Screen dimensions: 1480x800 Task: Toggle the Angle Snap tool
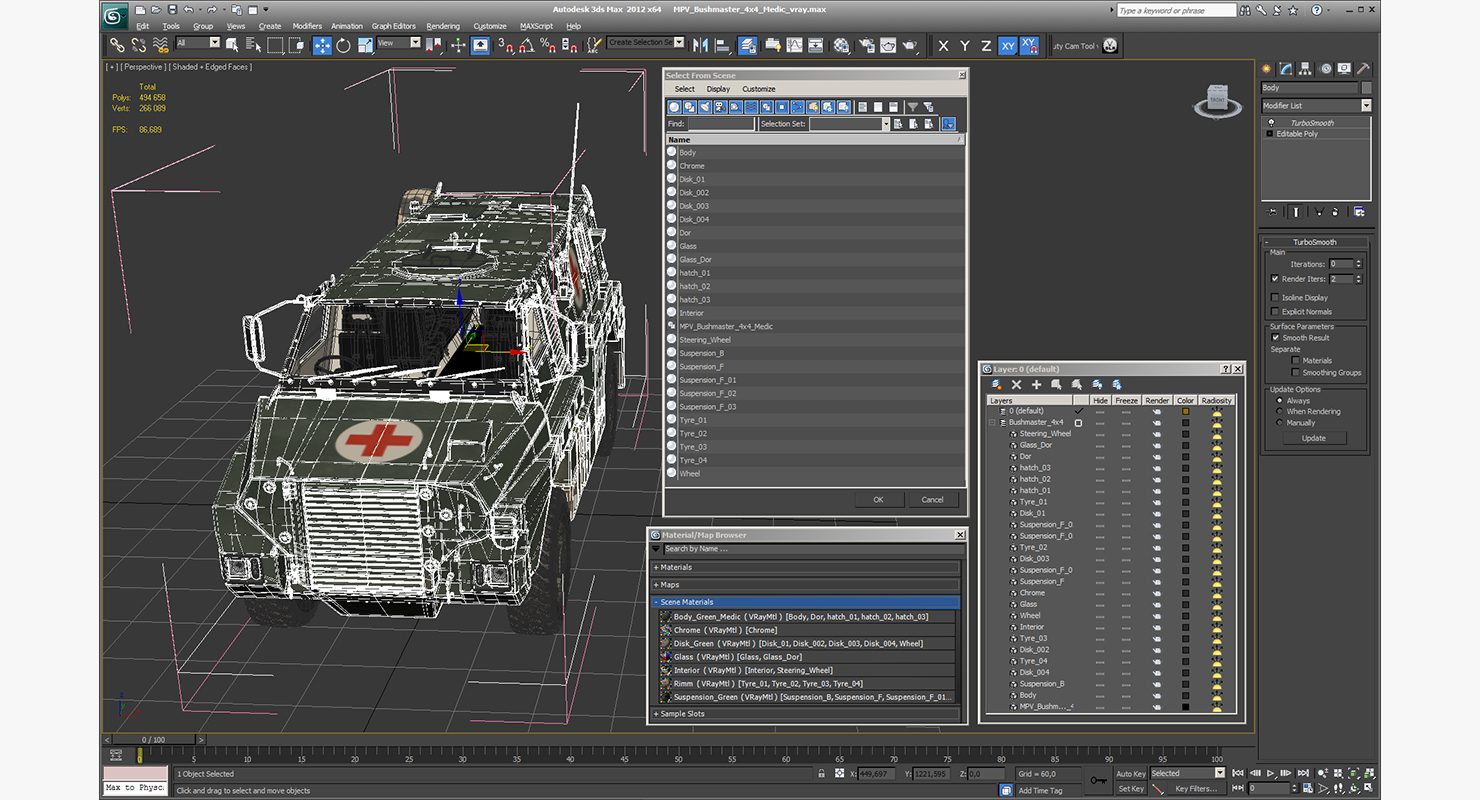coord(527,45)
